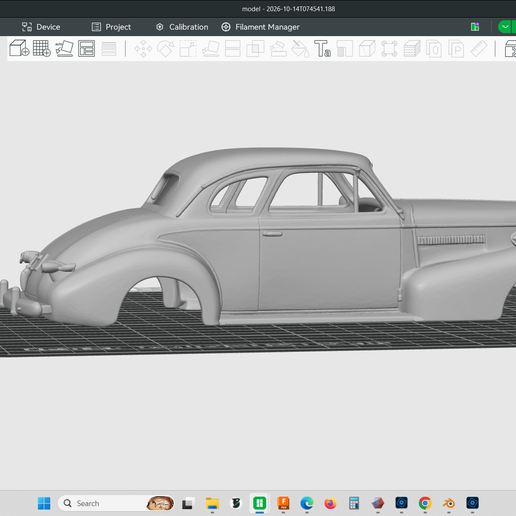Open File Explorer from the taskbar

coord(212,503)
